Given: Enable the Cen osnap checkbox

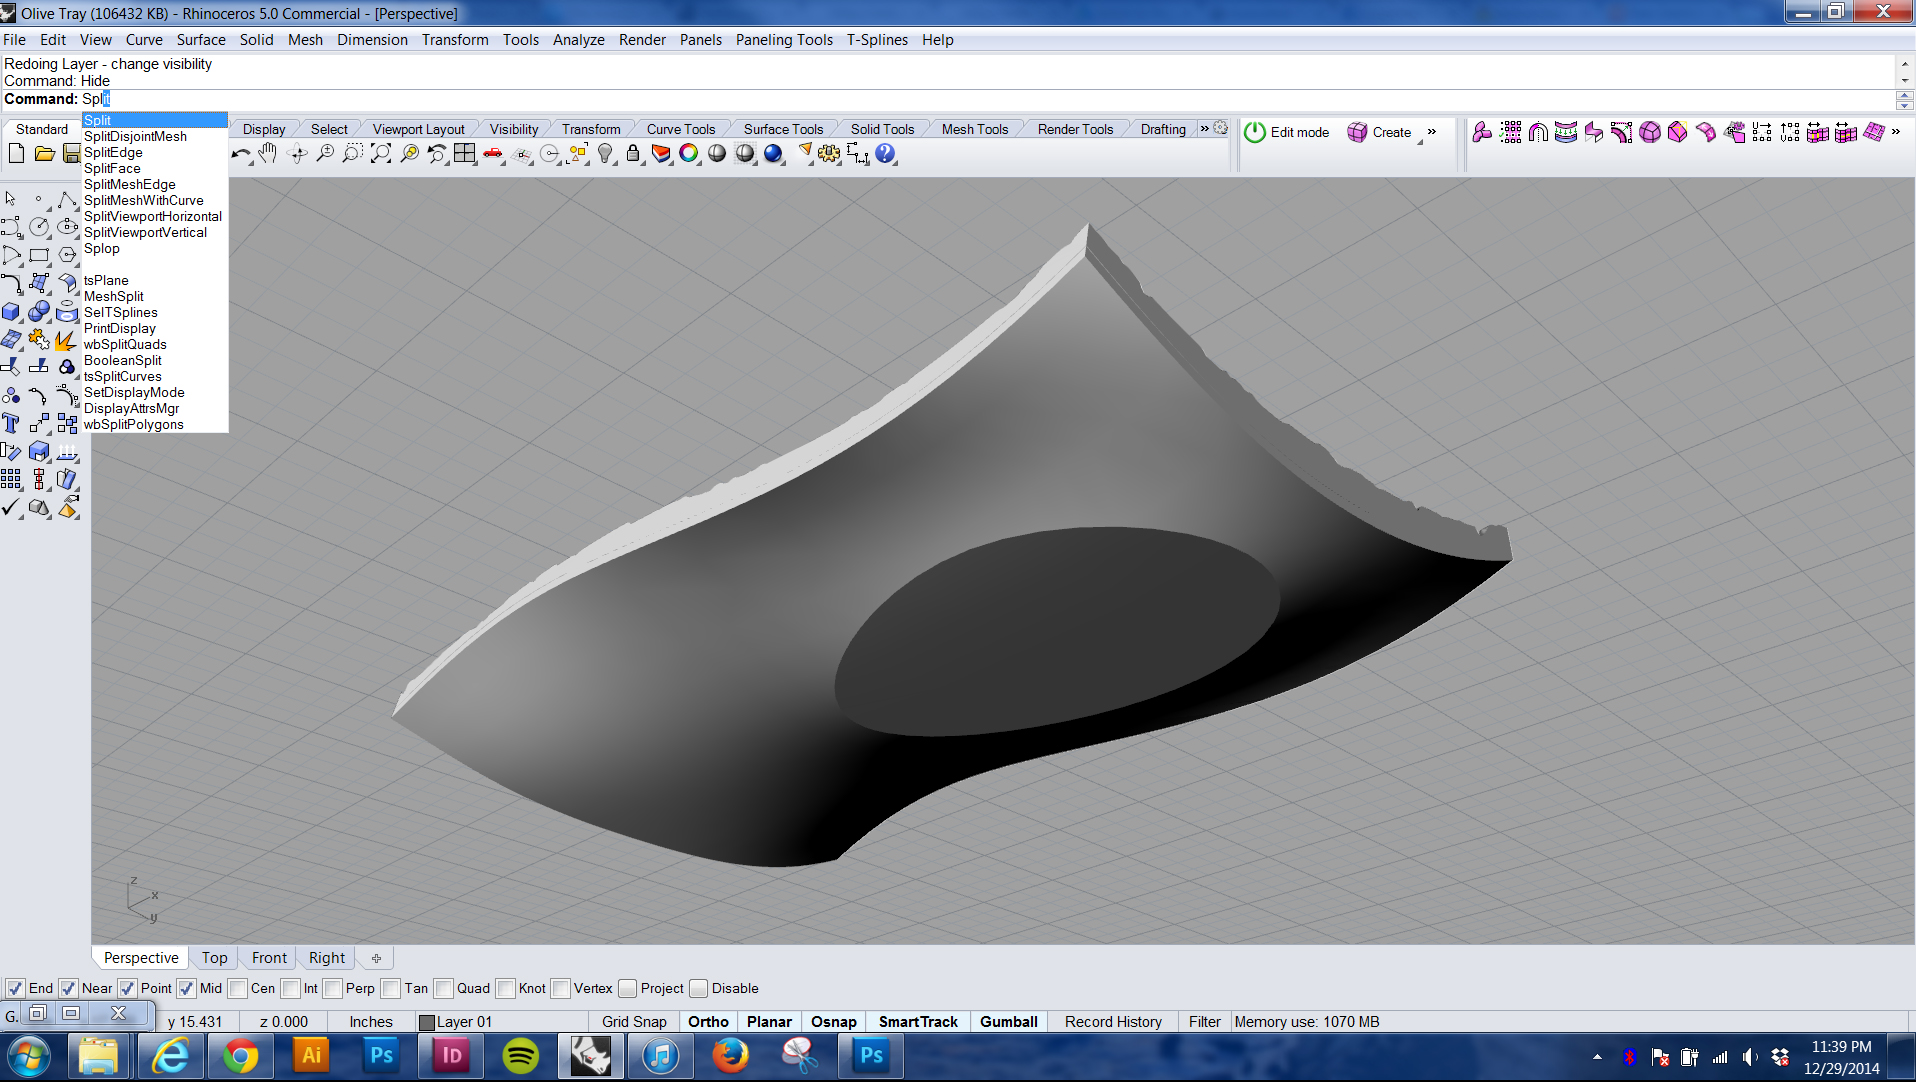Looking at the screenshot, I should click(x=237, y=988).
